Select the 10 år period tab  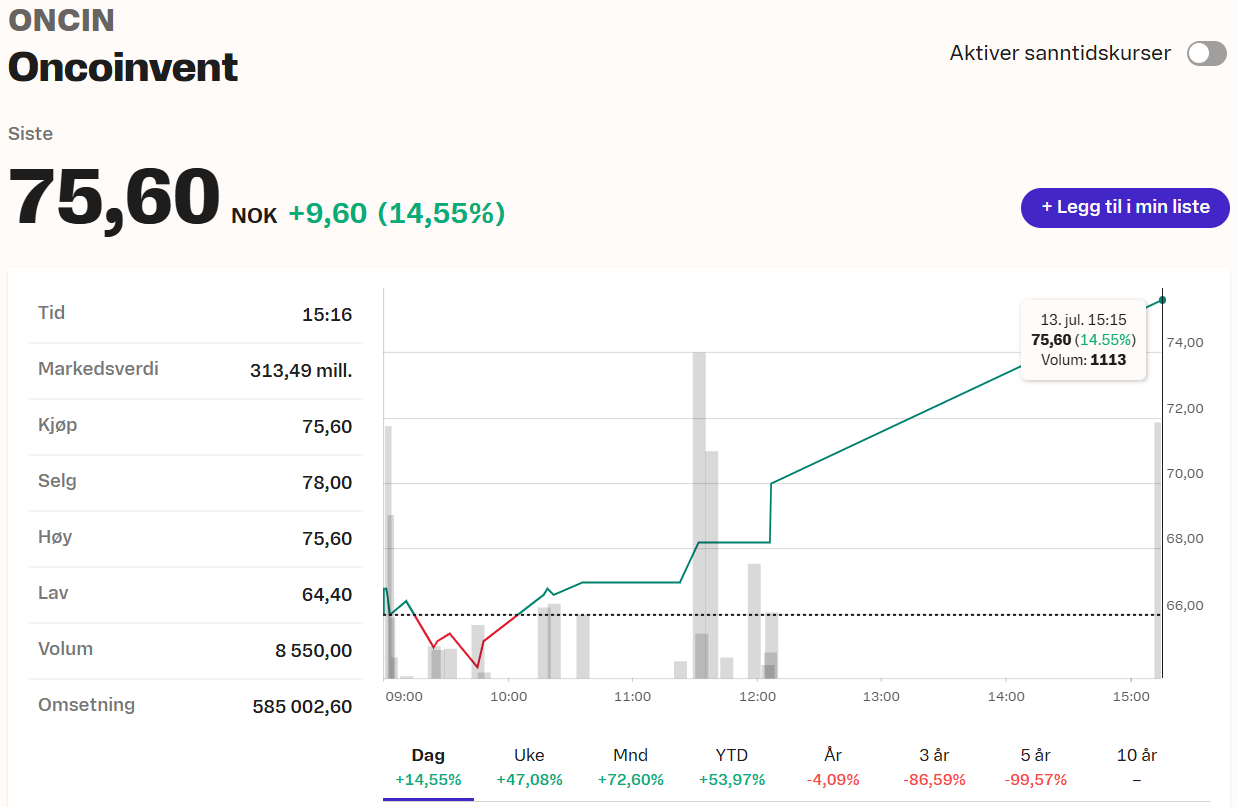(x=1137, y=768)
